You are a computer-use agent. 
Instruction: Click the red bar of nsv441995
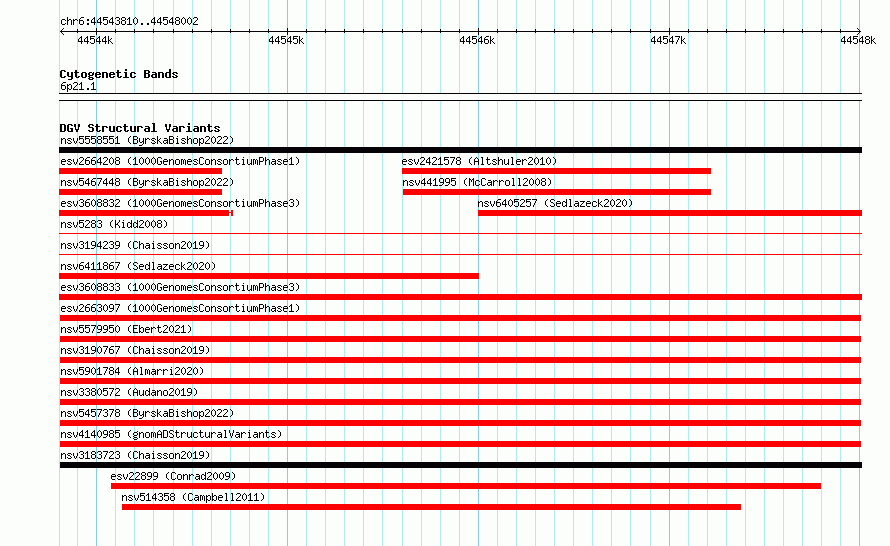pyautogui.click(x=557, y=192)
